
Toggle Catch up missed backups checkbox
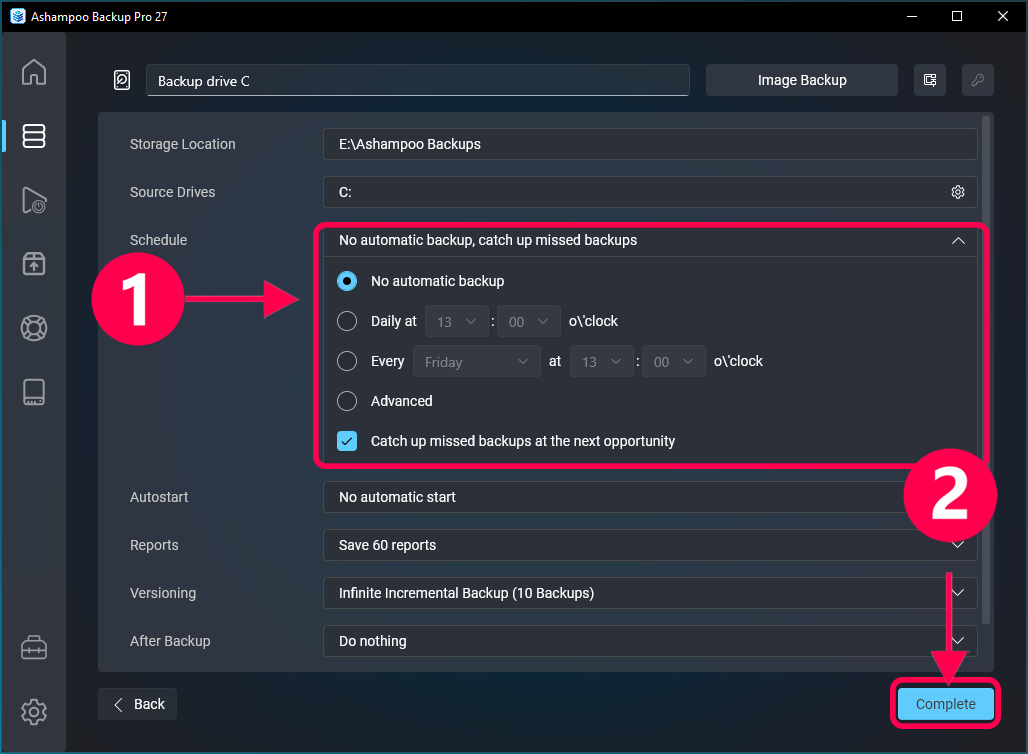click(347, 441)
